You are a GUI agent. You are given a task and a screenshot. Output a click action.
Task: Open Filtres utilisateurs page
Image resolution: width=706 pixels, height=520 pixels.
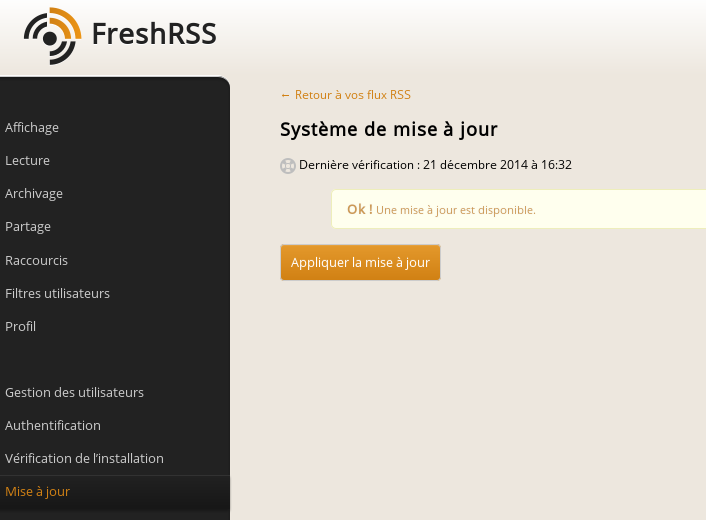(x=115, y=294)
